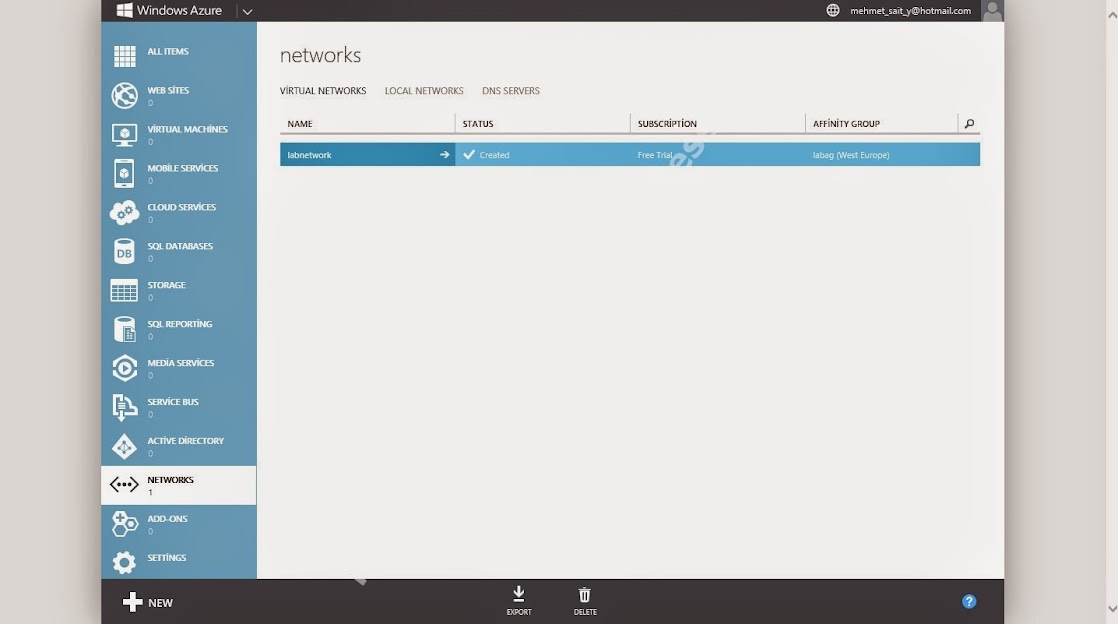Image resolution: width=1118 pixels, height=624 pixels.
Task: Open the Cloud Services gear-cloud icon
Action: (124, 213)
